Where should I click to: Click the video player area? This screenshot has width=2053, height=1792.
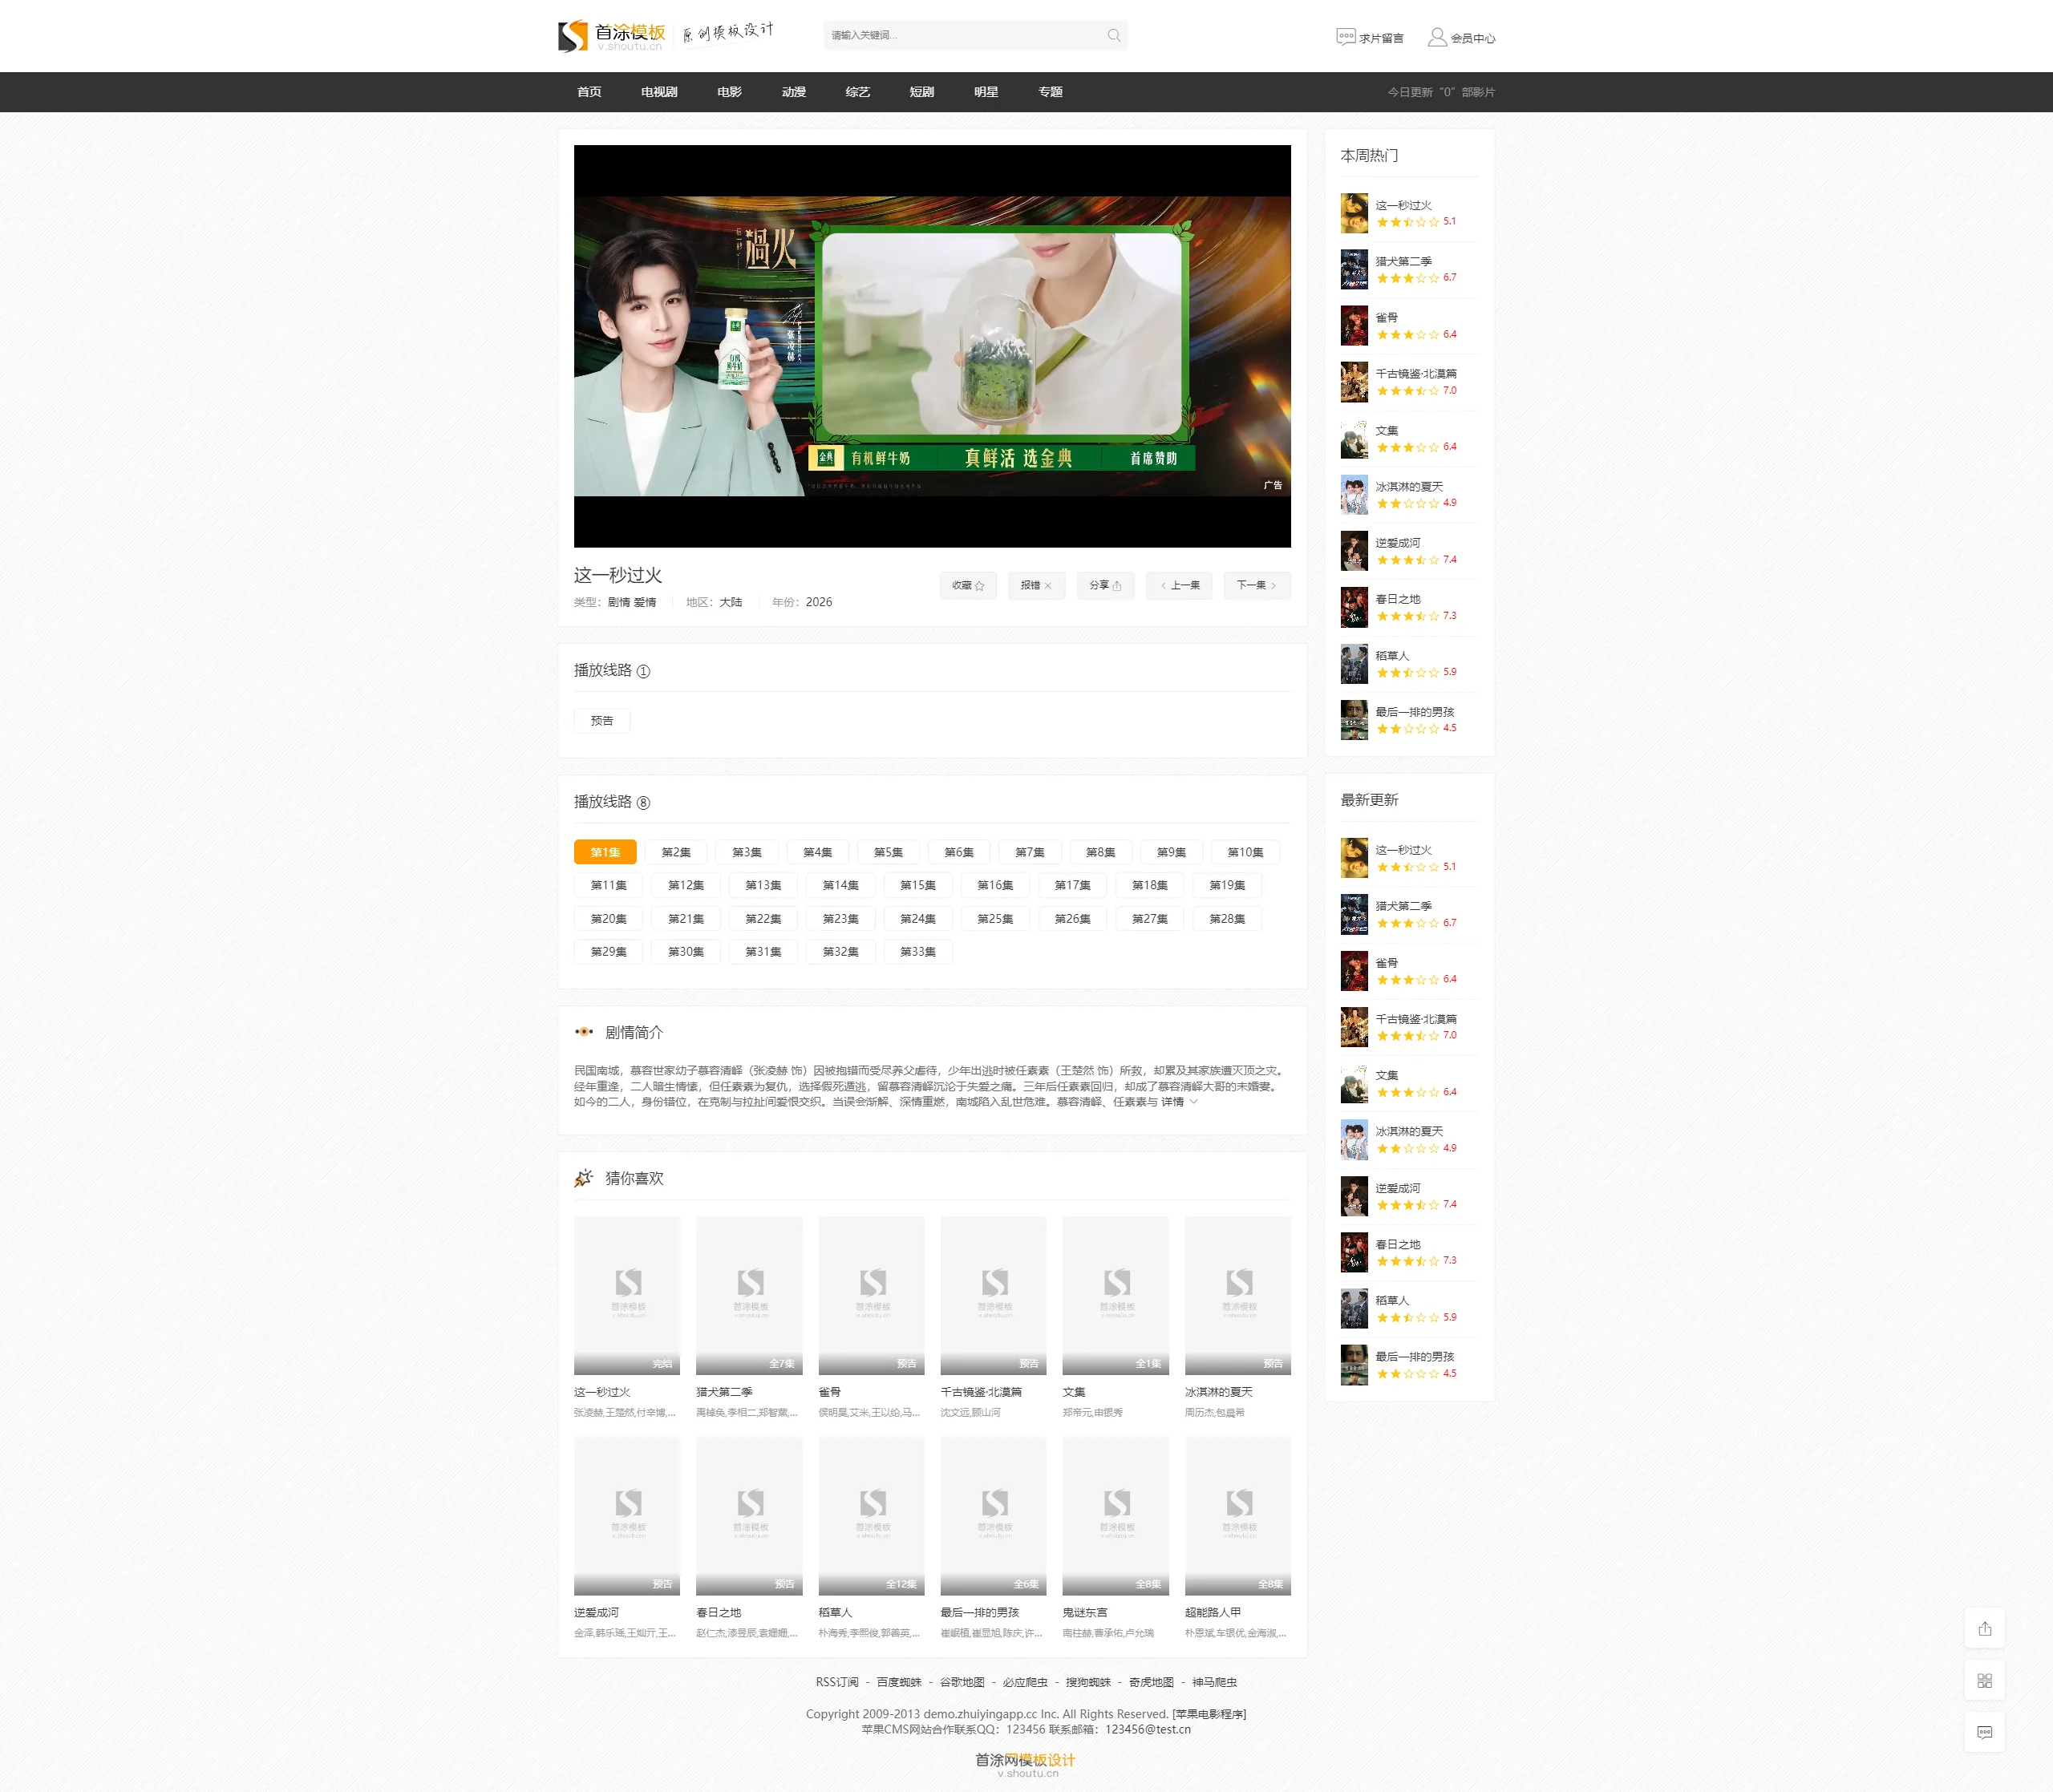pyautogui.click(x=932, y=346)
